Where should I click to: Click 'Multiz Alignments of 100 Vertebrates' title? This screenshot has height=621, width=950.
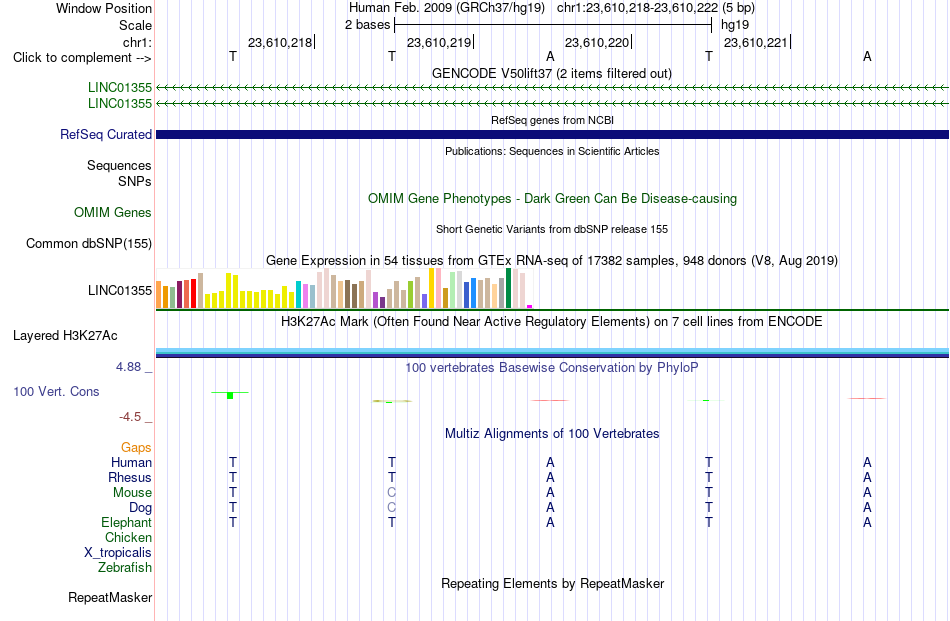[552, 433]
